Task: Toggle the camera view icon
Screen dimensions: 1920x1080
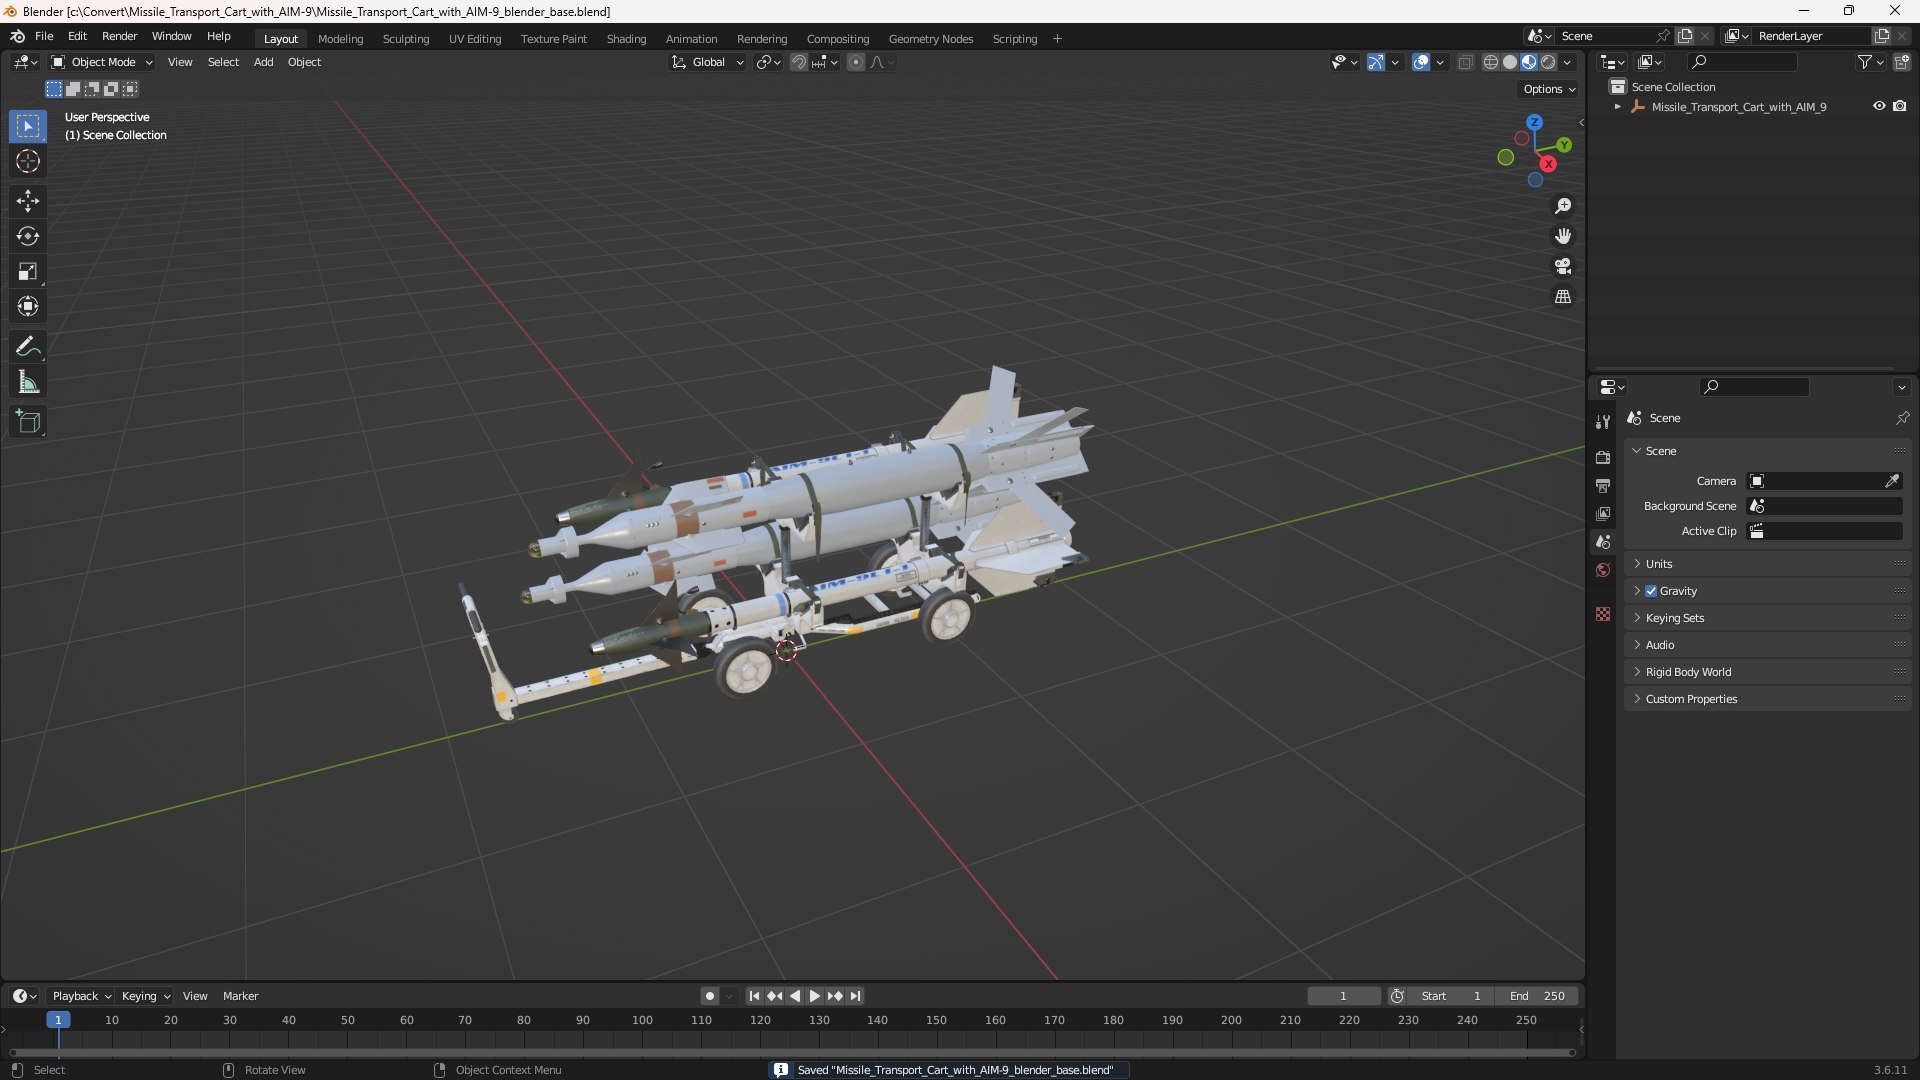Action: pyautogui.click(x=1563, y=266)
